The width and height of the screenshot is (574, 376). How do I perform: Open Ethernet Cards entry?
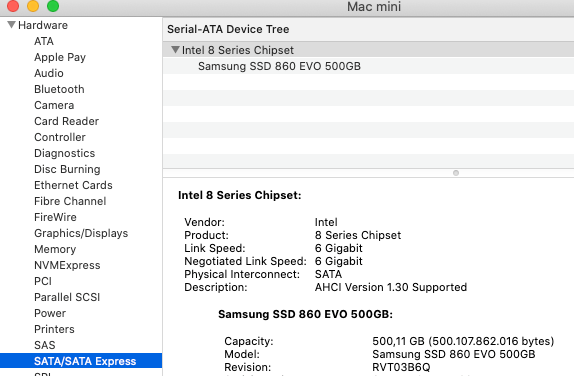tap(73, 185)
